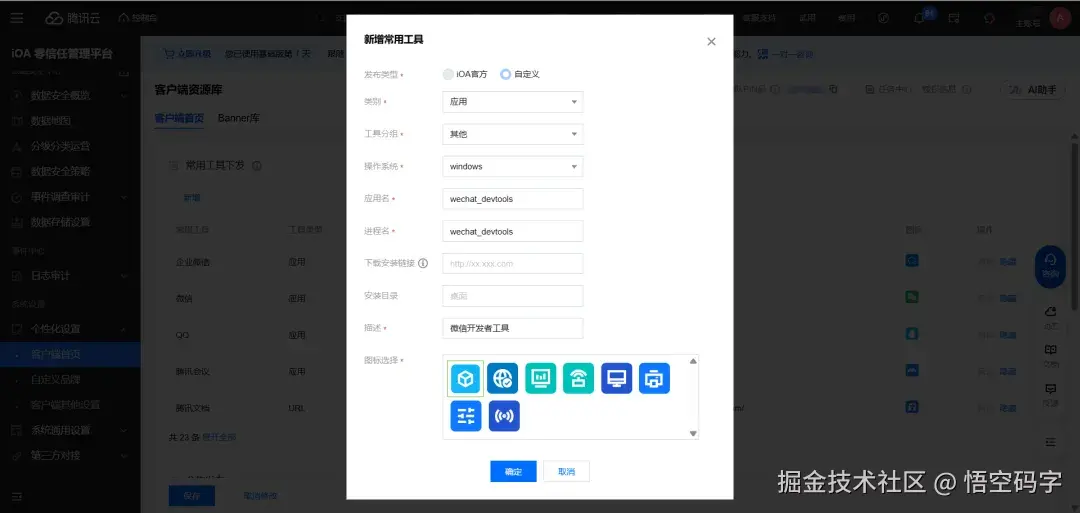The height and width of the screenshot is (513, 1080).
Task: Click the 腾讯会议 row icon
Action: (x=912, y=370)
